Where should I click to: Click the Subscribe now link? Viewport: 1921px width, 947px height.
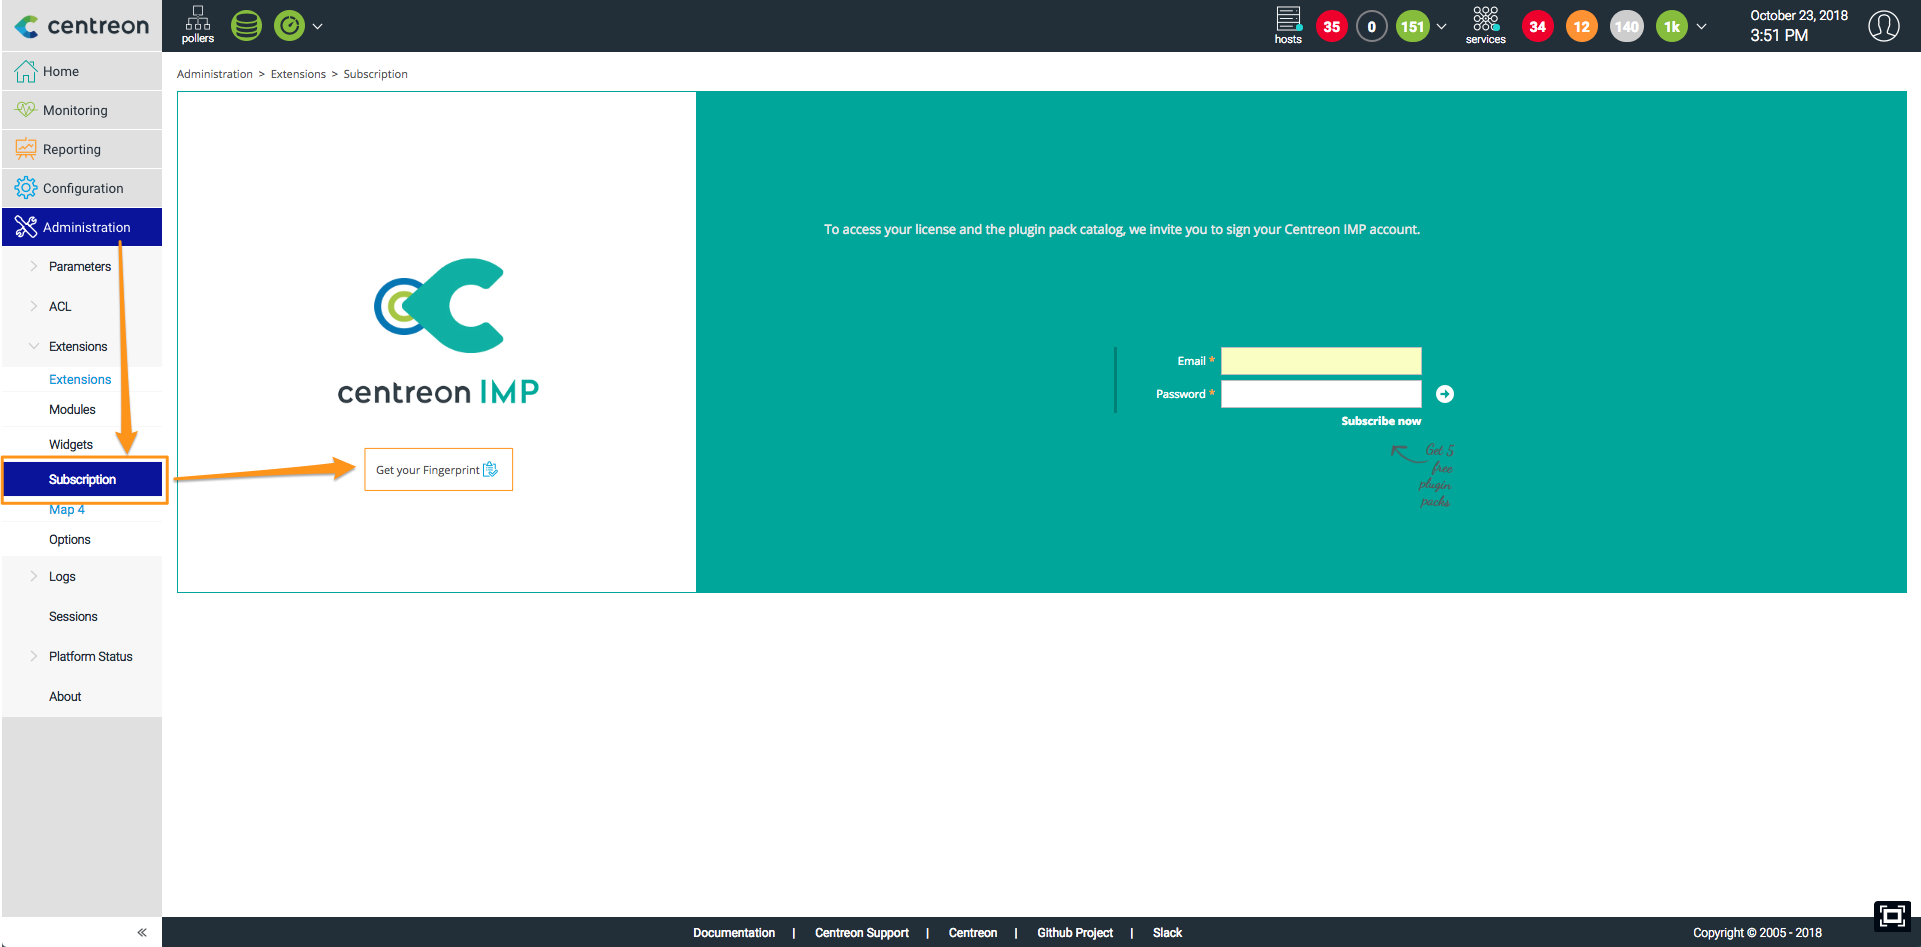coord(1381,421)
